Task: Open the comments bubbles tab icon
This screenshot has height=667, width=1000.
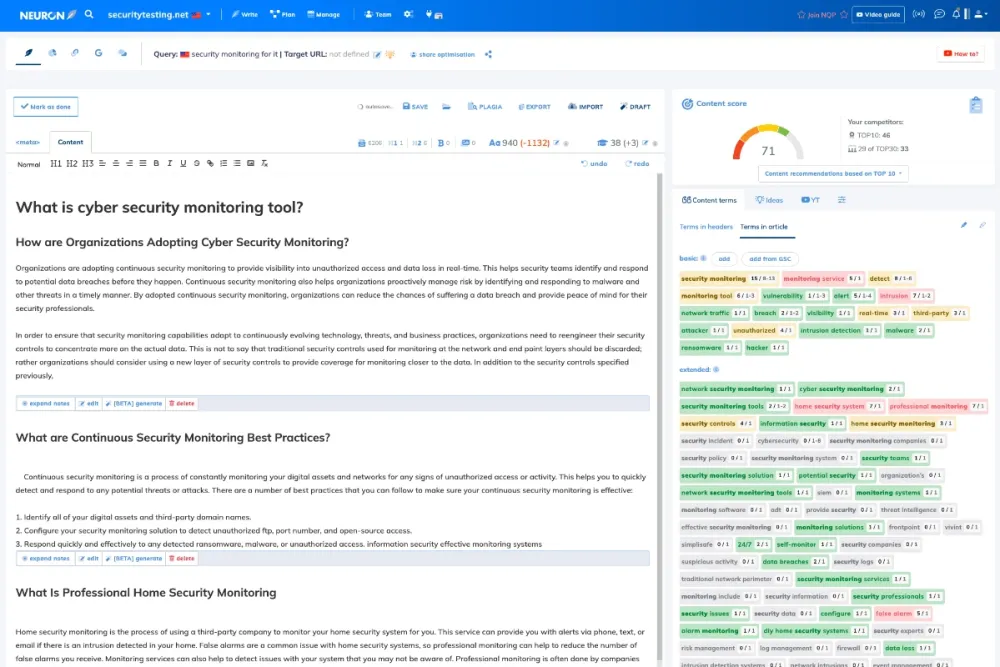Action: (x=122, y=53)
